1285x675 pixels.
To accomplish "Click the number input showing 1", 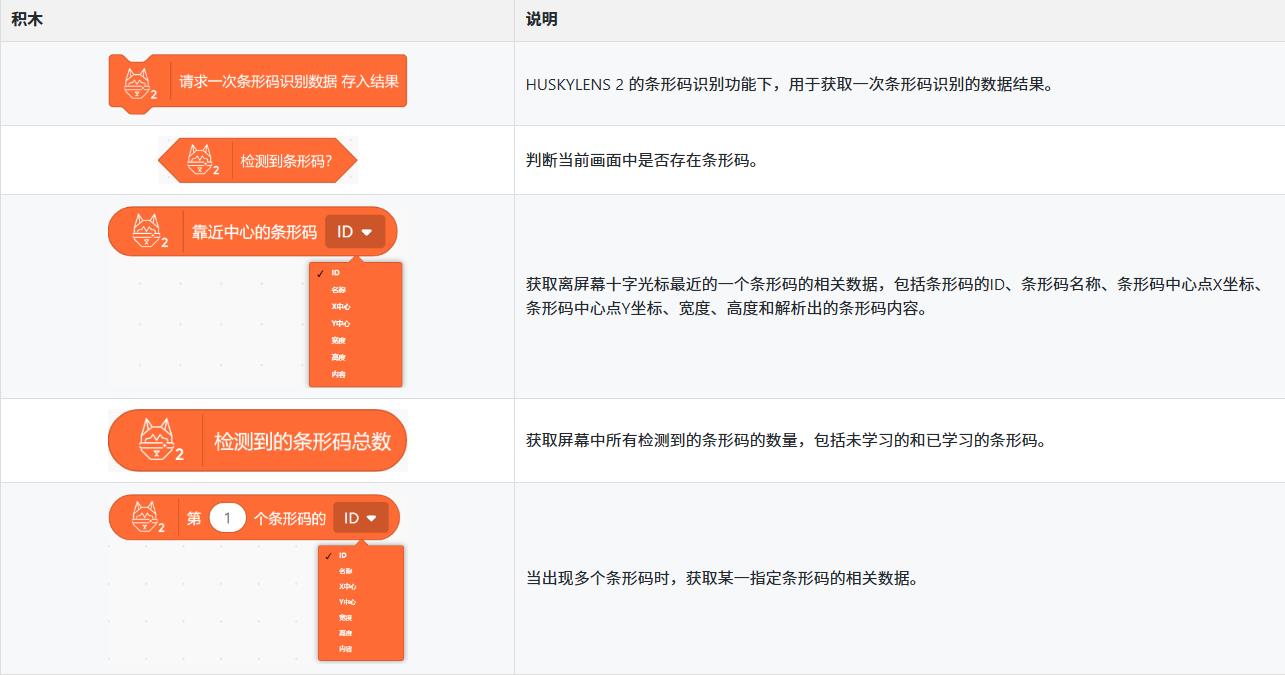I will click(228, 518).
